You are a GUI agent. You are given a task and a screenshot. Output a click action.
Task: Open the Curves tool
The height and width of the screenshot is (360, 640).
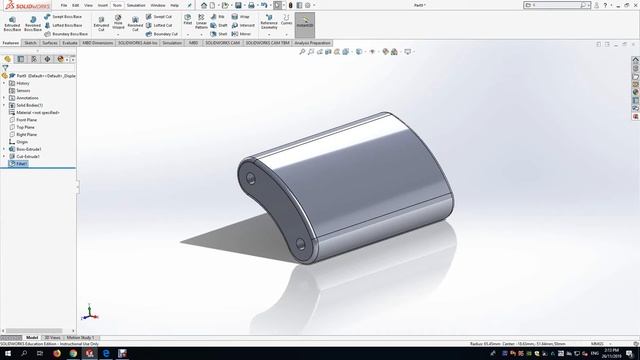pyautogui.click(x=287, y=20)
